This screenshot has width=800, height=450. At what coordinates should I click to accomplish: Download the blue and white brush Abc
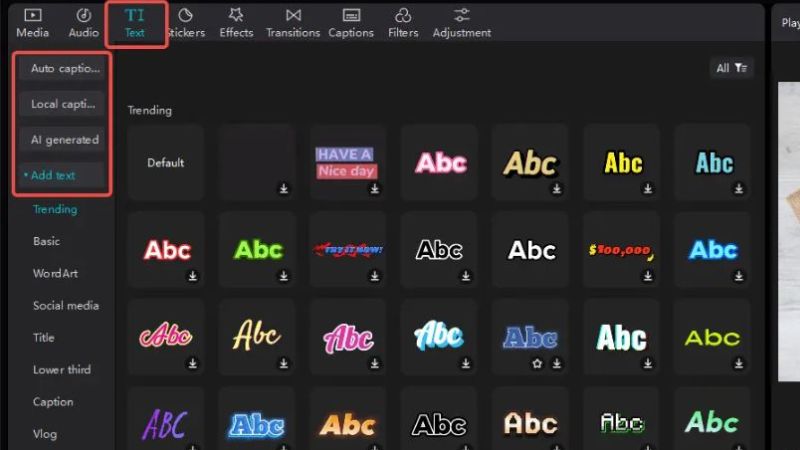click(465, 363)
